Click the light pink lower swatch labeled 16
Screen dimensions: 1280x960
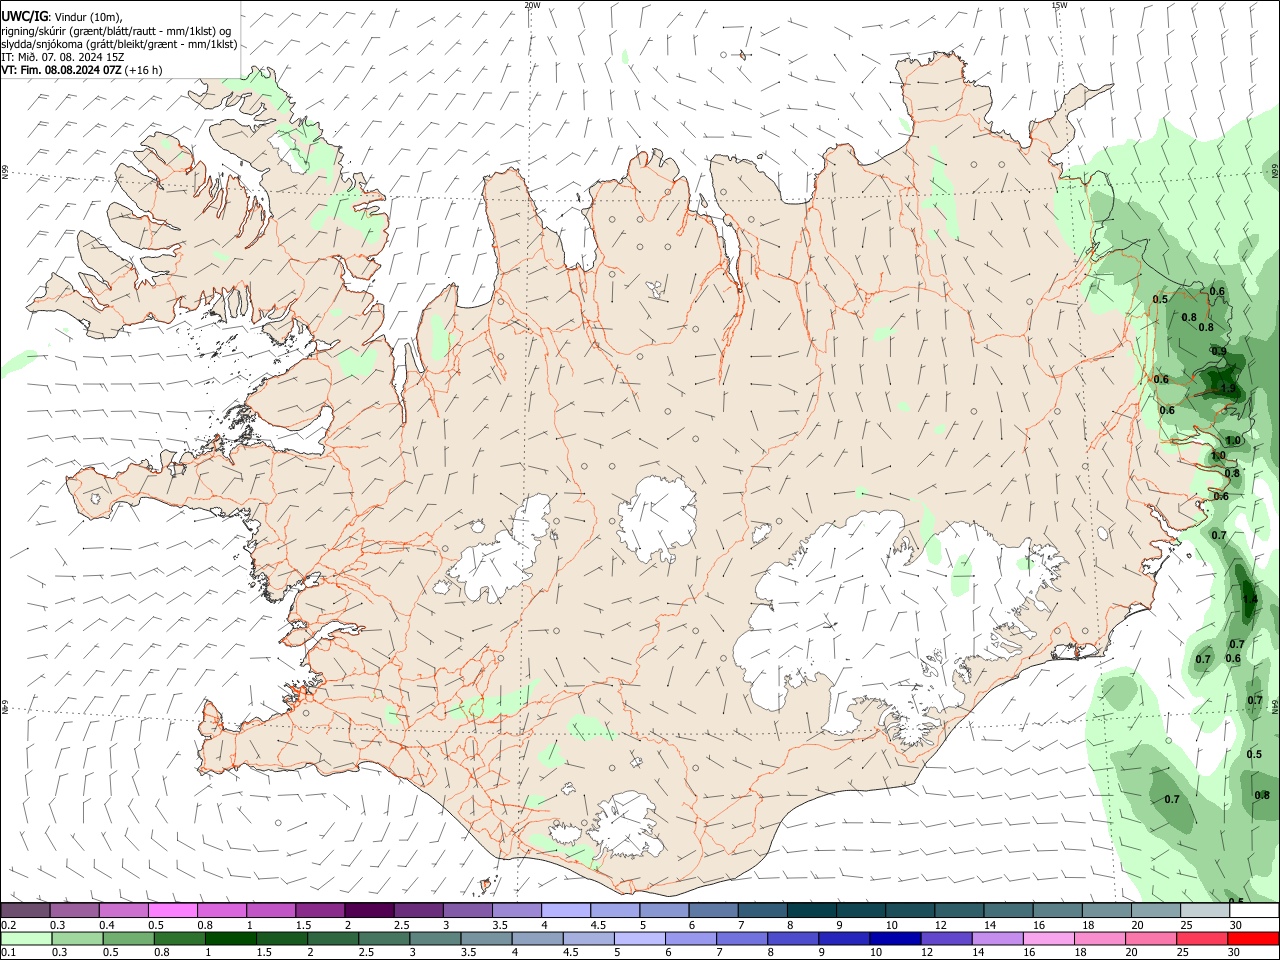coord(1047,939)
